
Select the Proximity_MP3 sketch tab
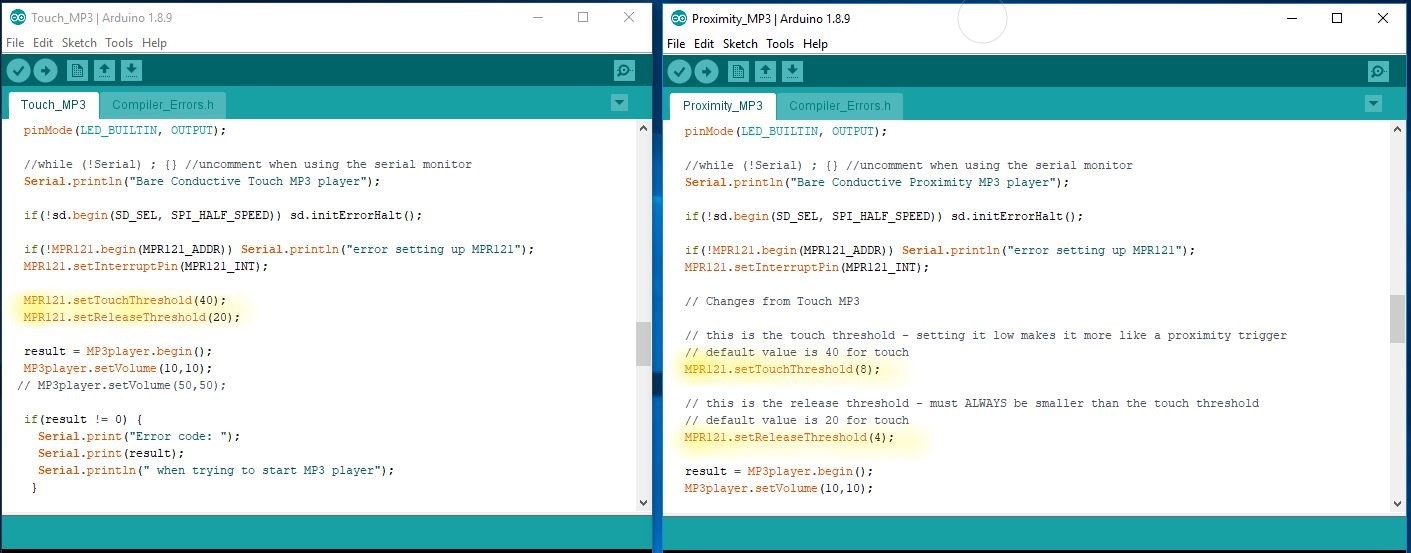[722, 106]
